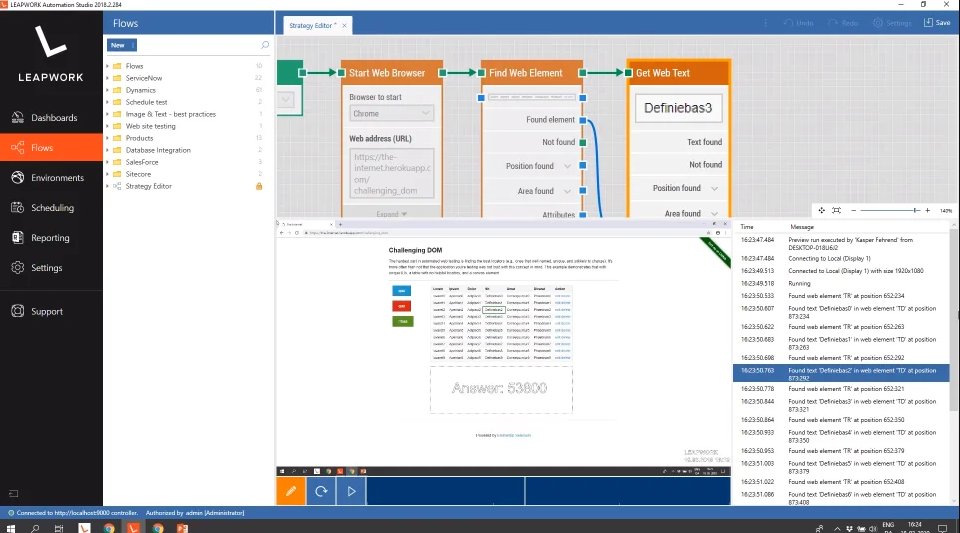
Task: Select 'Connecting to Local (Display 1)' log row
Action: [841, 258]
